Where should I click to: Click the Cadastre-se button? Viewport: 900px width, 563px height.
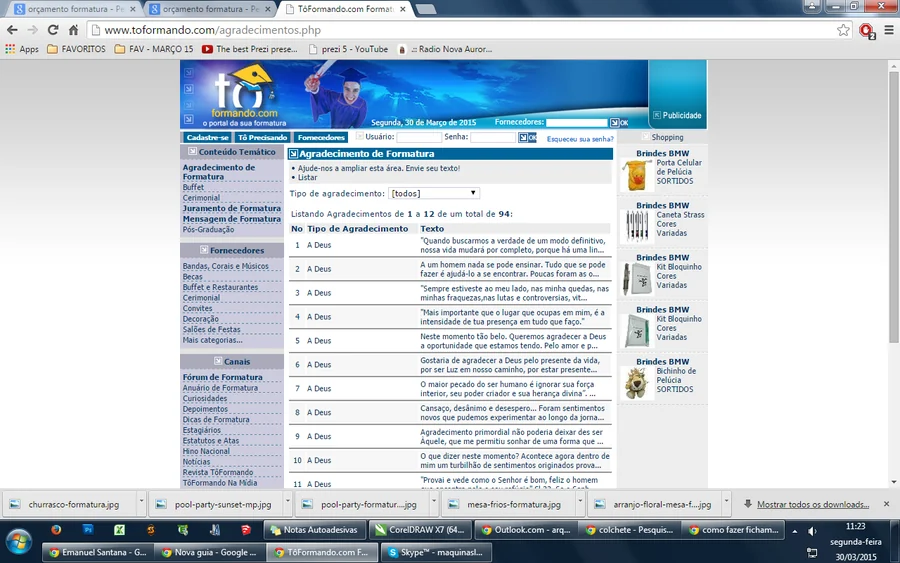(x=207, y=137)
